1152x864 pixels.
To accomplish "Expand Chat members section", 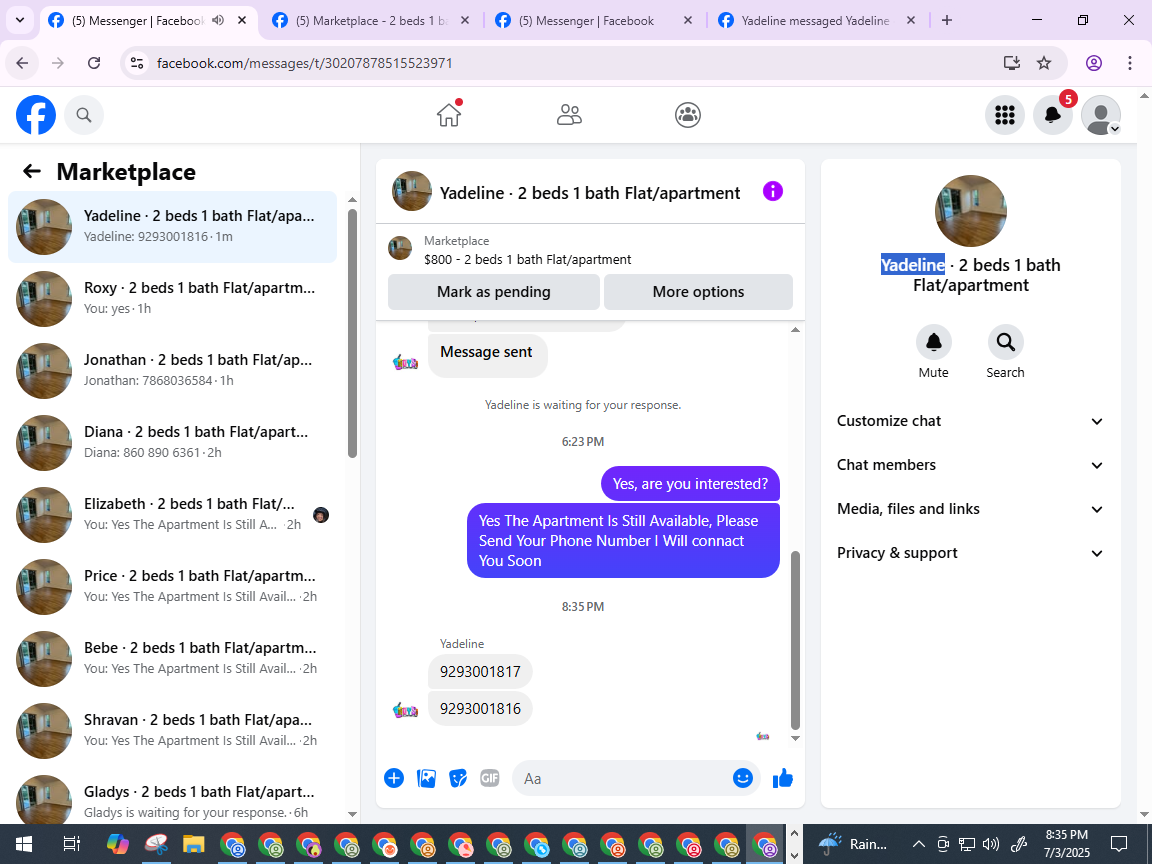I will point(971,465).
